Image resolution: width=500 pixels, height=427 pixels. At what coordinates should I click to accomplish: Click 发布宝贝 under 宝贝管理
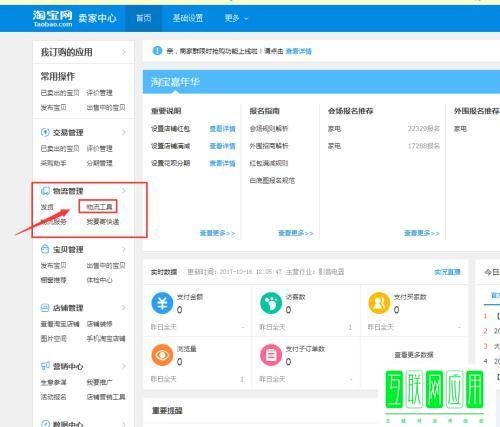(53, 265)
